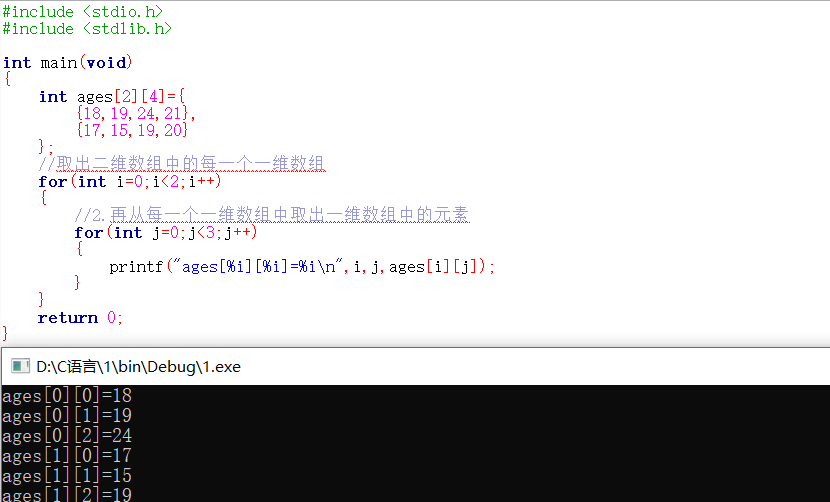The image size is (830, 502).
Task: Click output line ages[1][2]=19
Action: click(67, 495)
